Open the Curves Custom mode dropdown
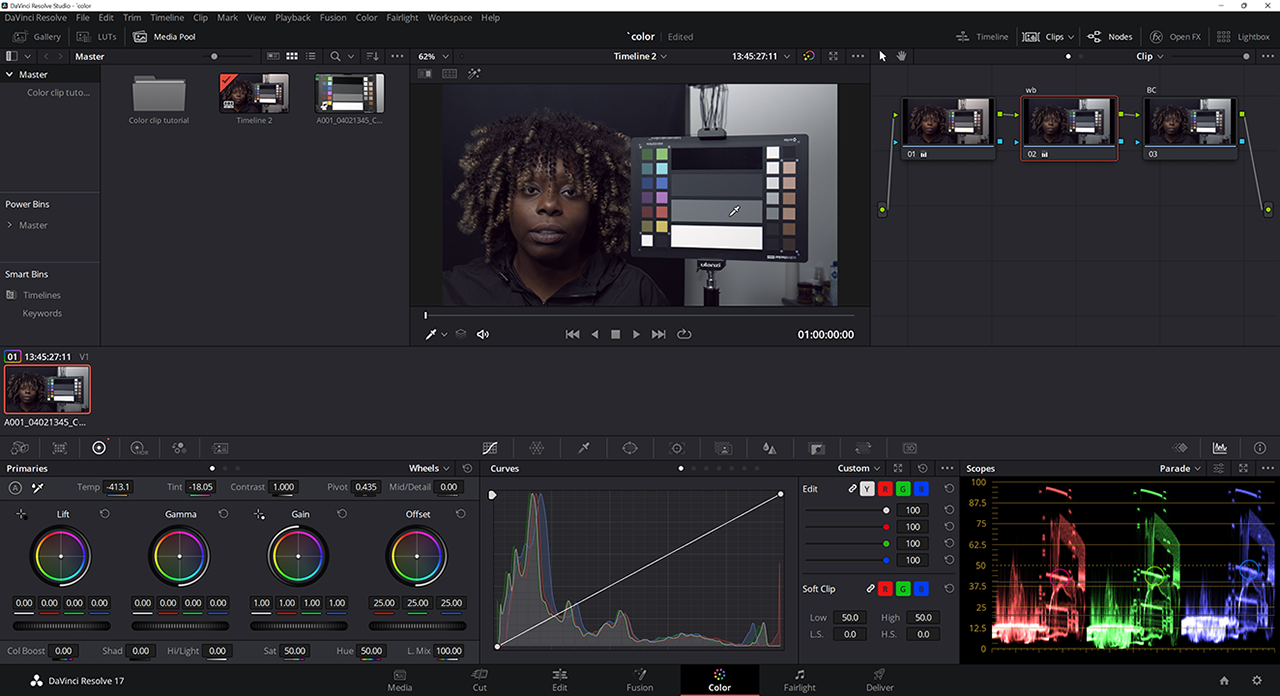The height and width of the screenshot is (696, 1280). coord(859,468)
